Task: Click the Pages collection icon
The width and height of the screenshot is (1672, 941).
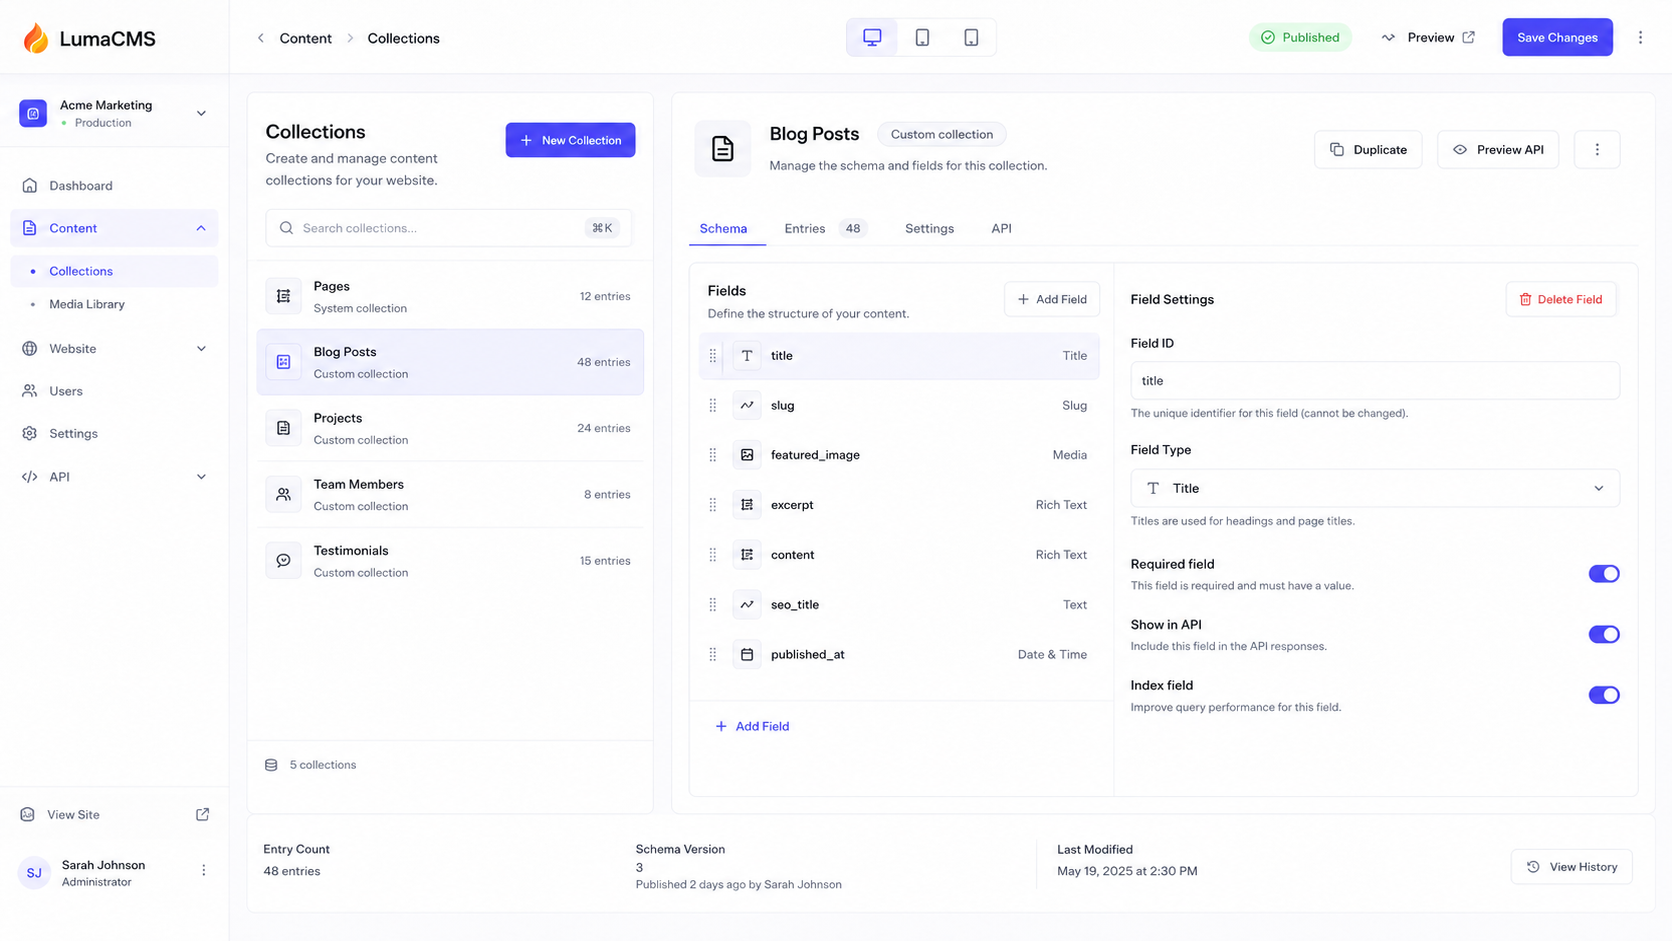Action: 284,296
